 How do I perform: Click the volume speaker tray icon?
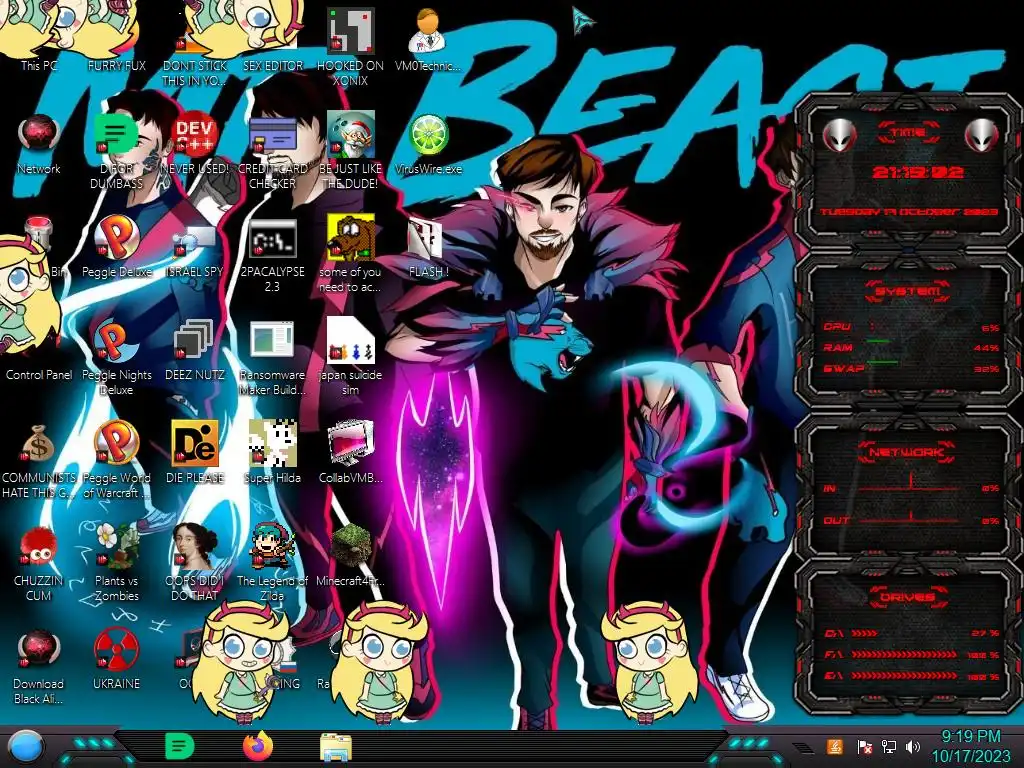(x=913, y=746)
